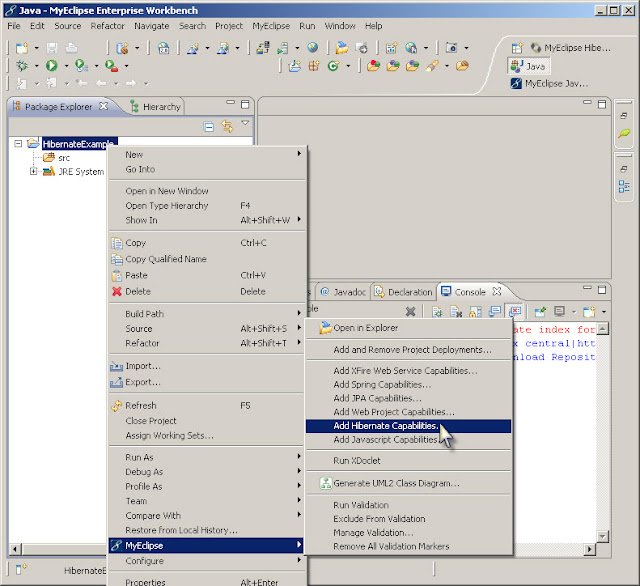
Task: Toggle Link with Editor in Package Explorer
Action: (x=227, y=127)
